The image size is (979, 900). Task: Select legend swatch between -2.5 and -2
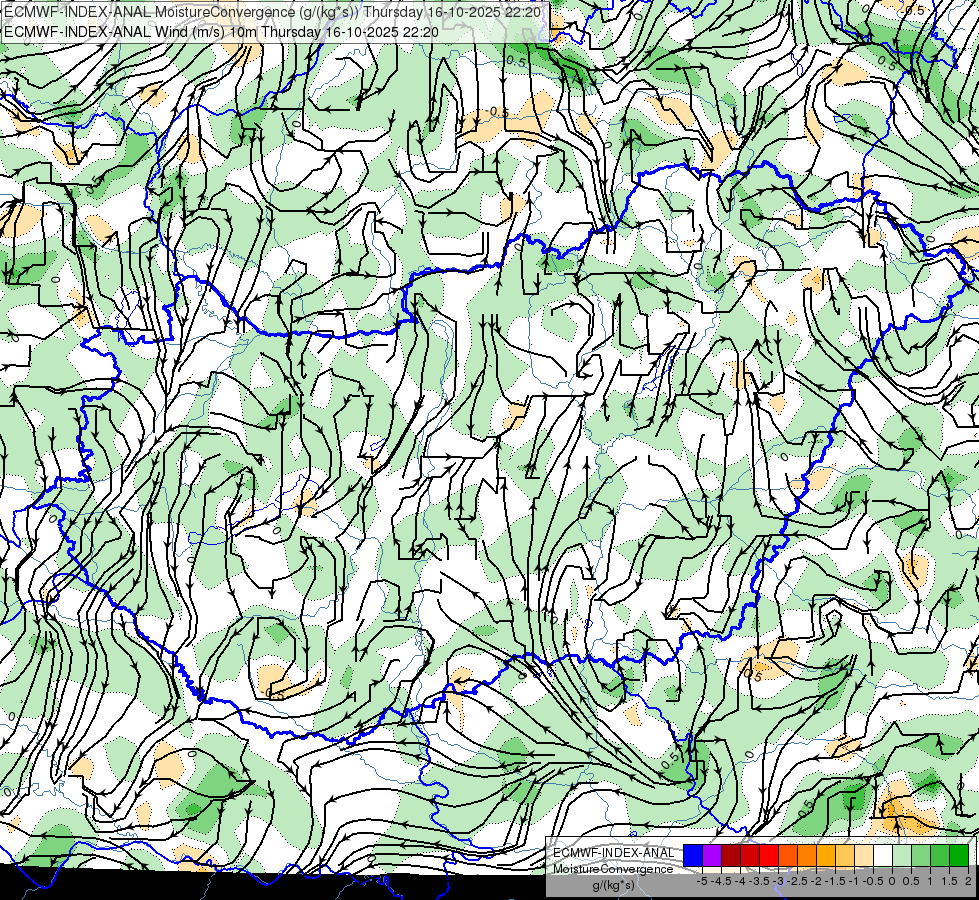pos(807,855)
